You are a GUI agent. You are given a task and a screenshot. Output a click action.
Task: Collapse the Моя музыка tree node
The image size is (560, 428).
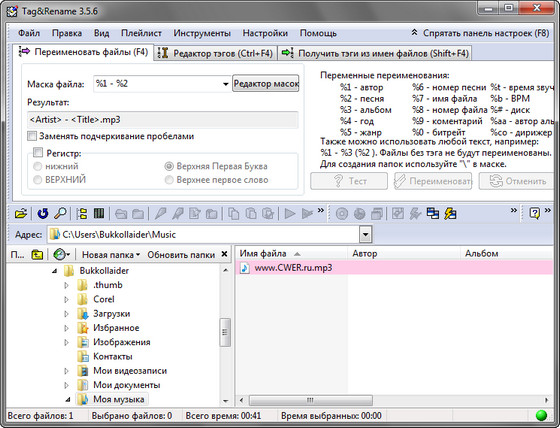coord(68,399)
